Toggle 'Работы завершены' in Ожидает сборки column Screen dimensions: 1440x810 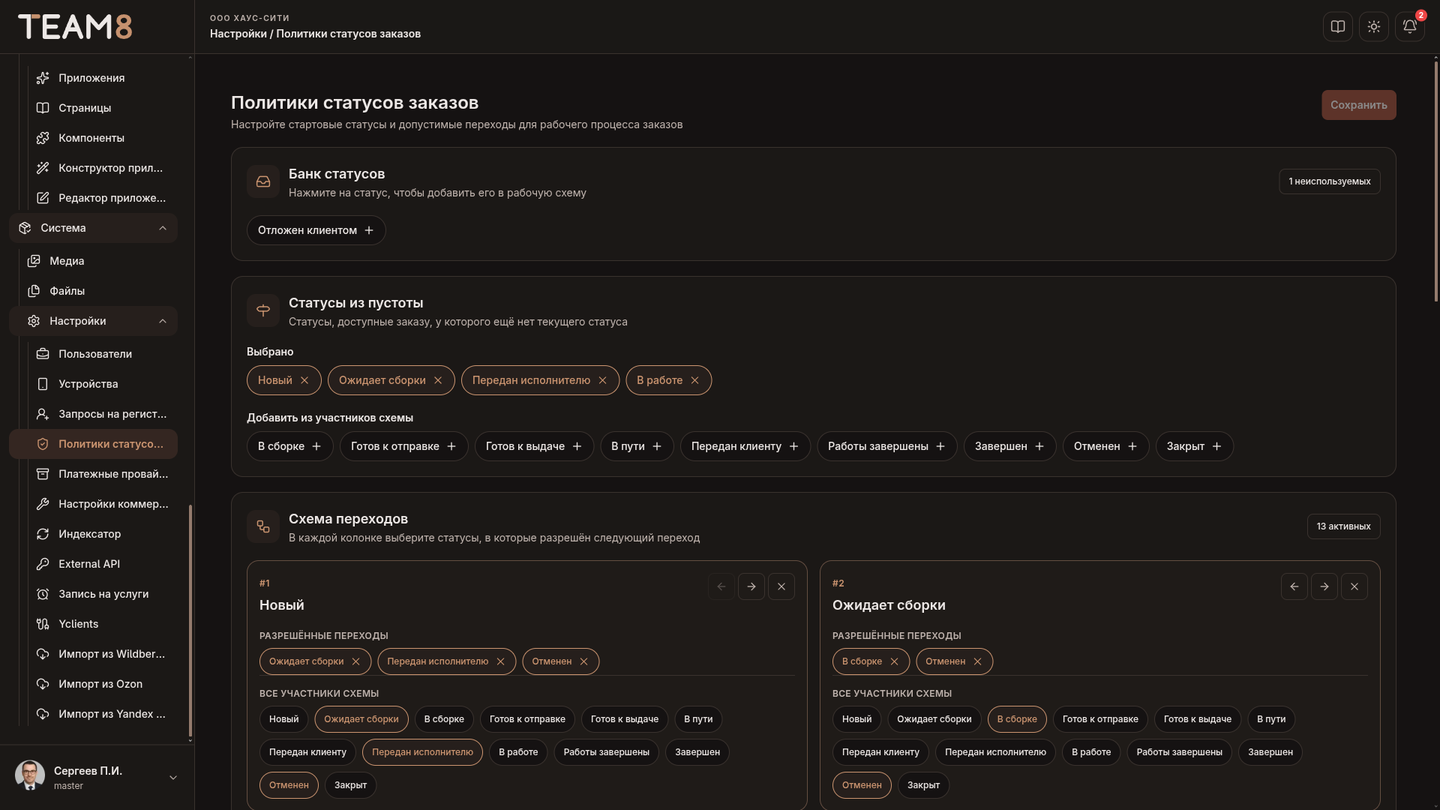[1180, 752]
